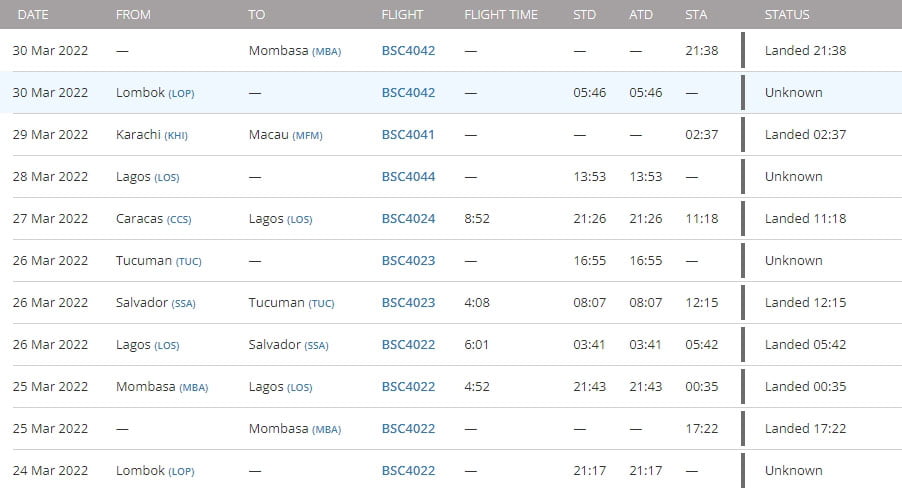Select the 29 Mar 2022 date cell
Image resolution: width=902 pixels, height=491 pixels.
pos(50,134)
